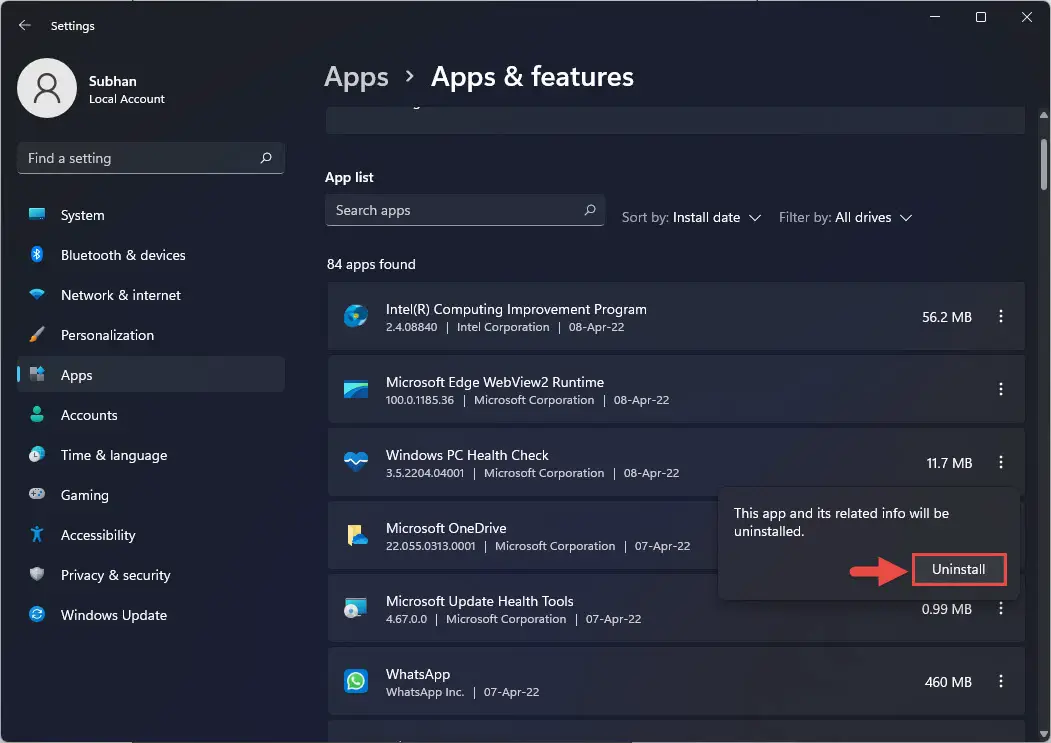Click the user profile avatar icon
The width and height of the screenshot is (1051, 743).
47,88
